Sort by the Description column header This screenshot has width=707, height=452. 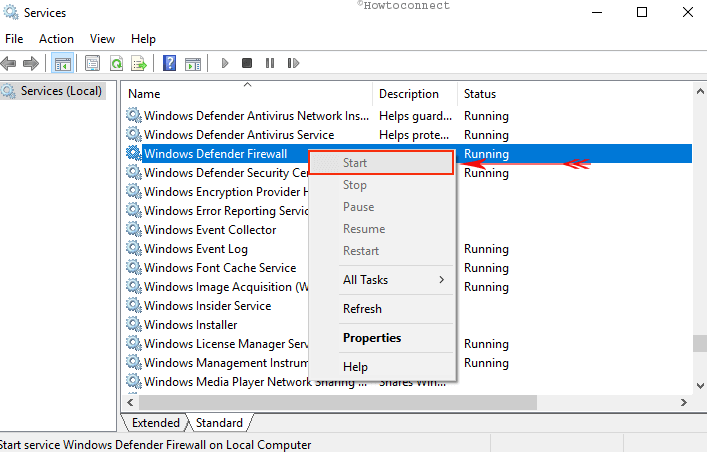(415, 94)
